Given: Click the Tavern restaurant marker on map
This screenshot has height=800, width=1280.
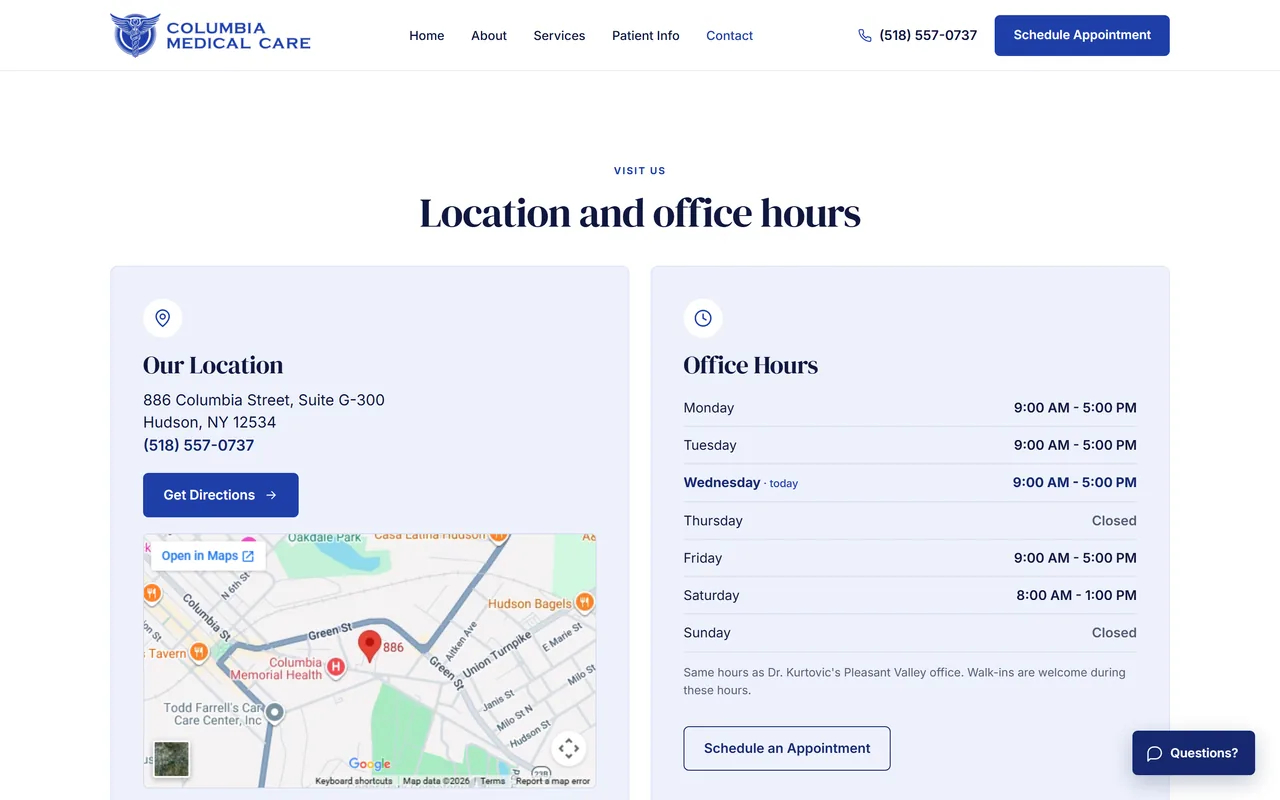Looking at the screenshot, I should point(199,652).
